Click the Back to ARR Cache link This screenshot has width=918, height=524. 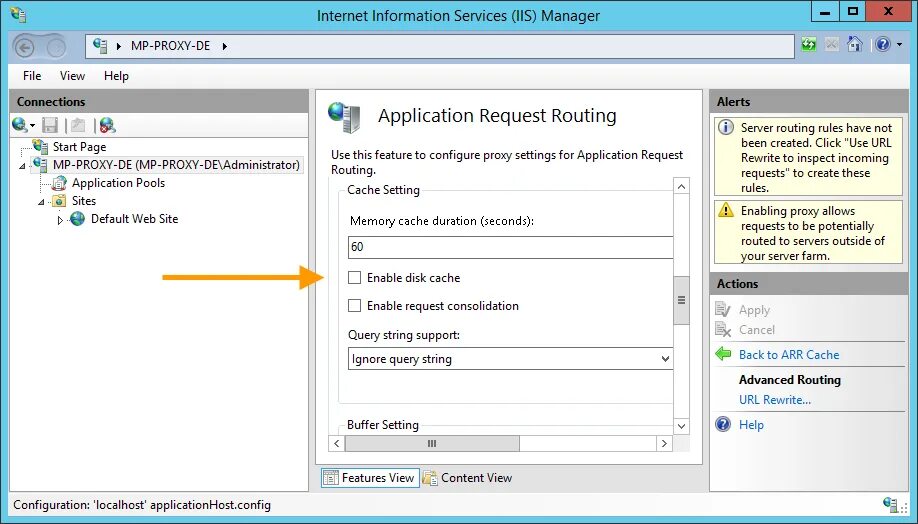tap(788, 354)
